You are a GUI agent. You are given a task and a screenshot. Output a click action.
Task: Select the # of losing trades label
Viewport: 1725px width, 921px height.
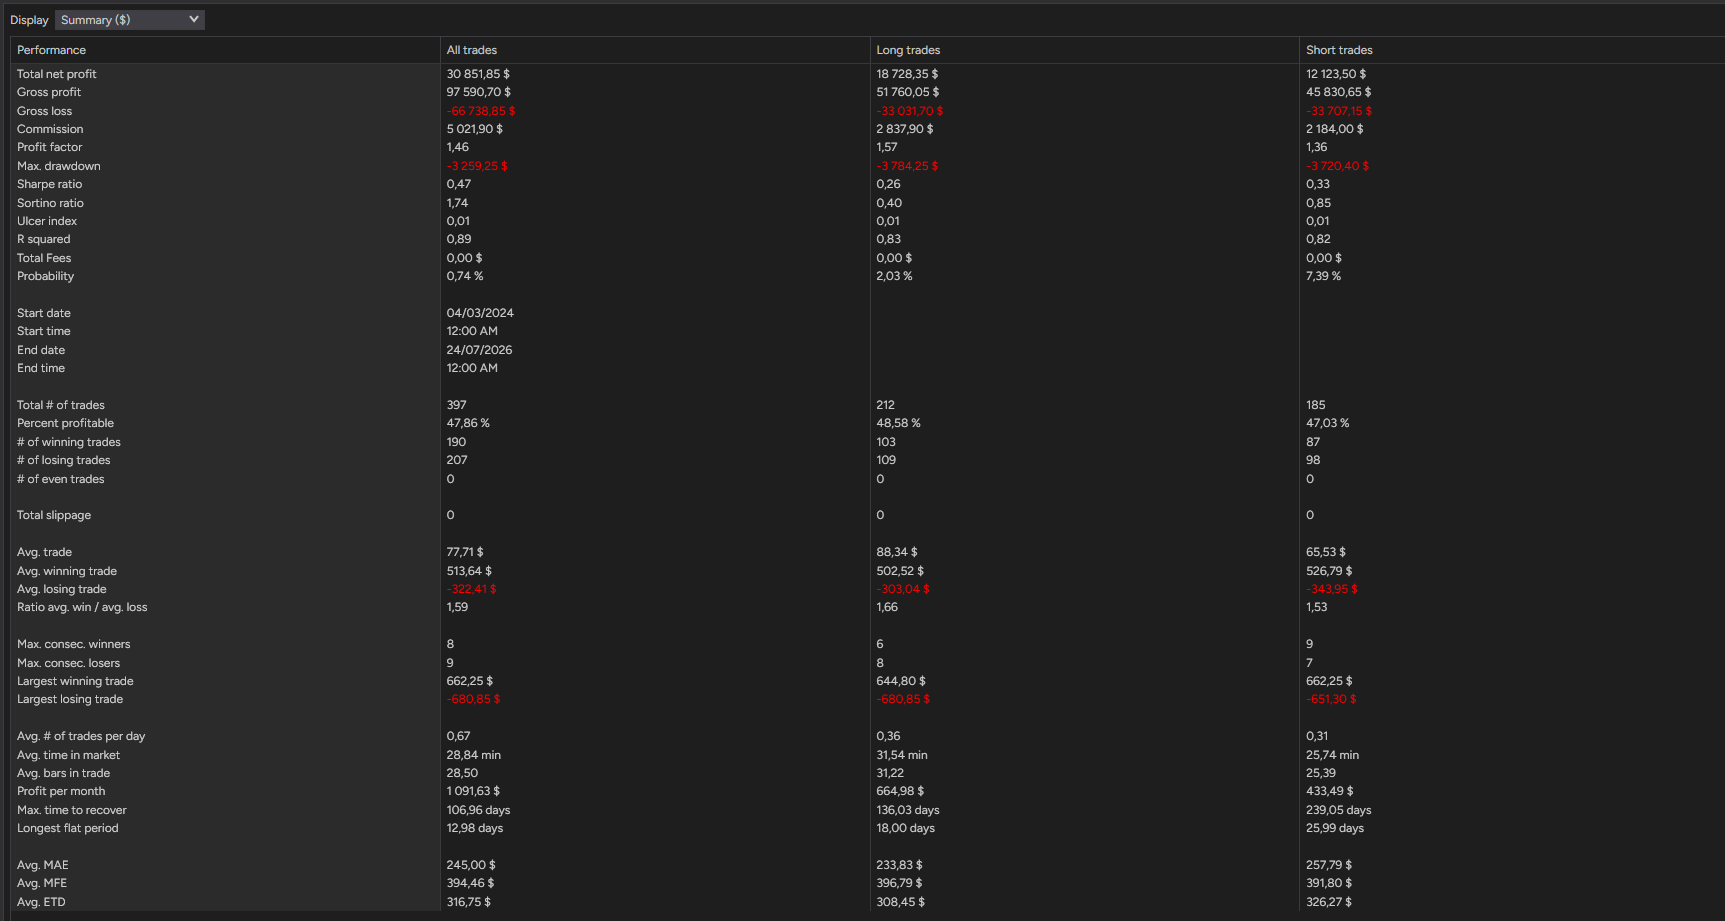pyautogui.click(x=64, y=460)
